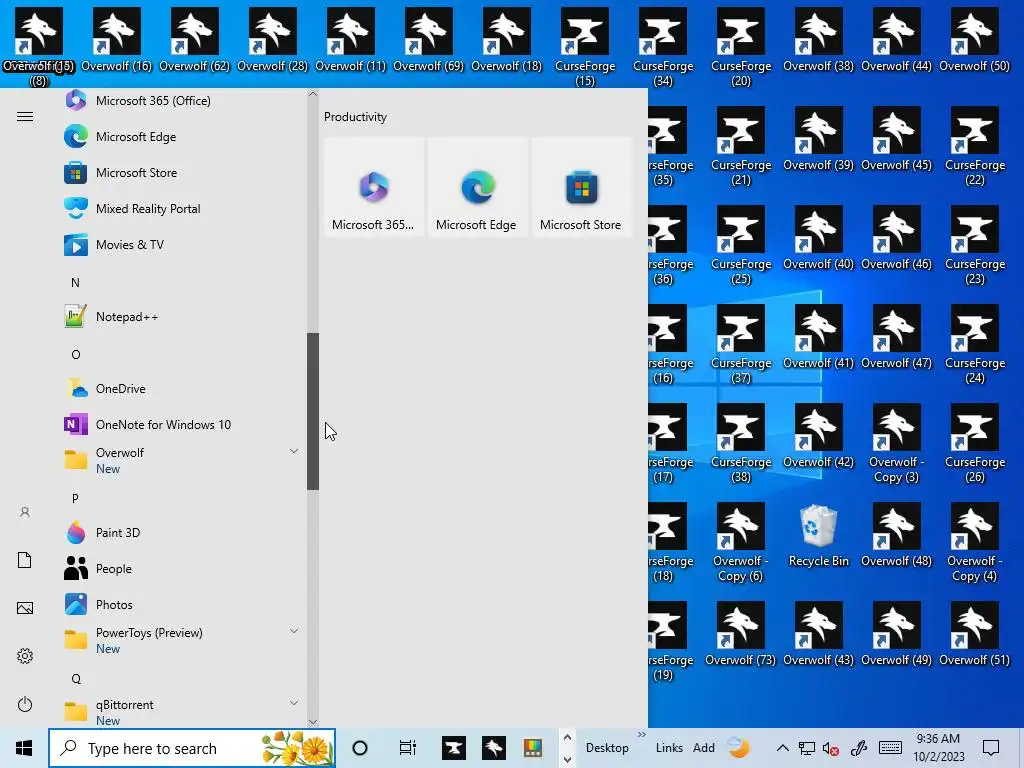Select CurseForge (26) desktop shortcut
The image size is (1024, 768).
(975, 444)
